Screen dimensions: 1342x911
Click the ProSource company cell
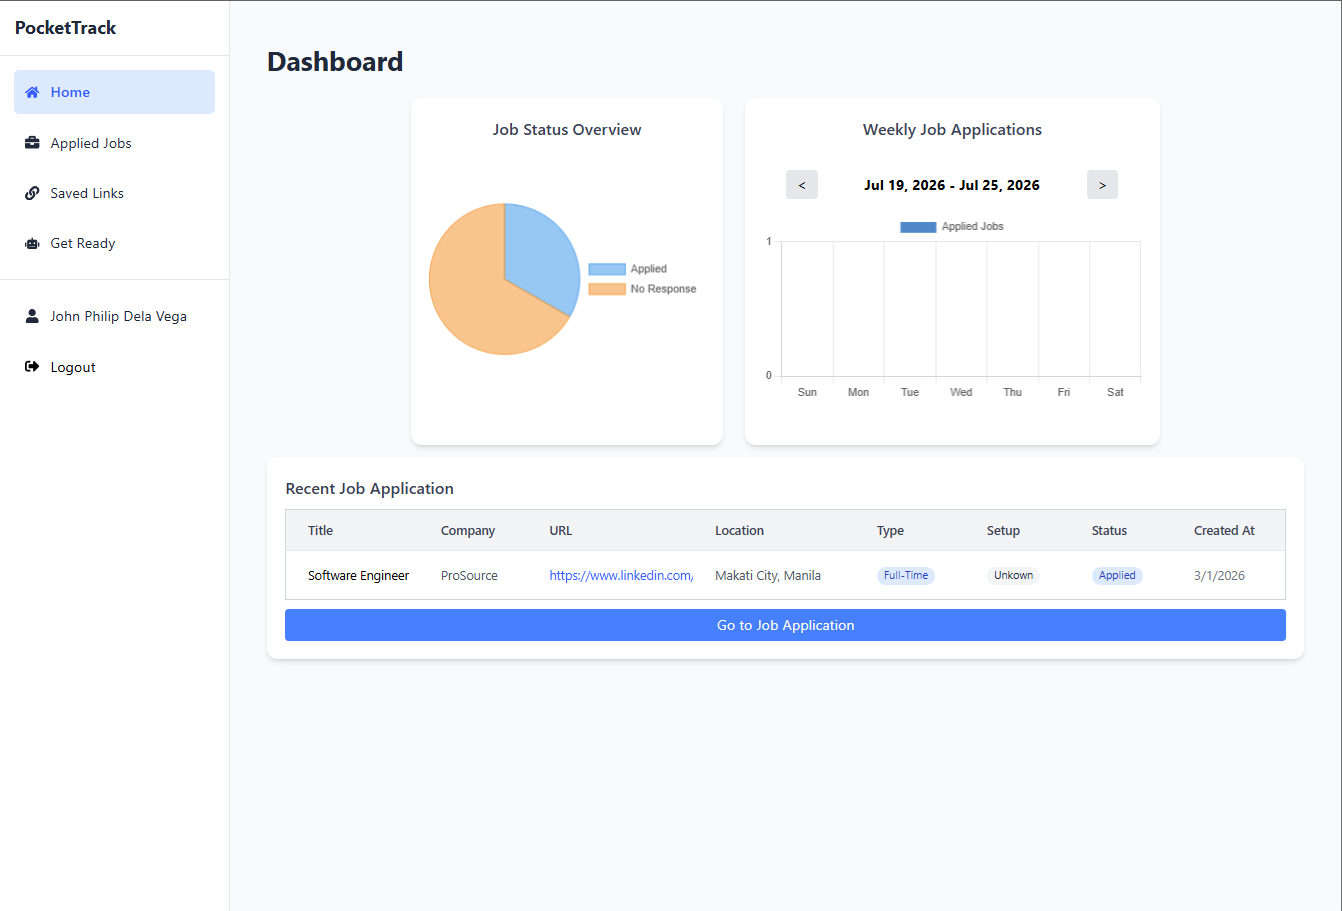tap(469, 575)
